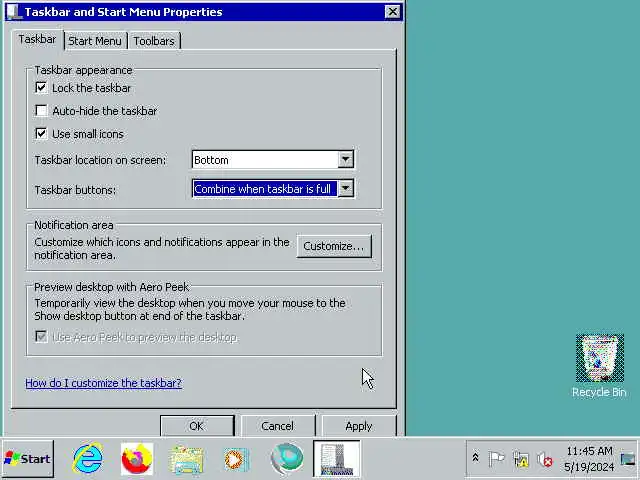Image resolution: width=640 pixels, height=480 pixels.
Task: Open the Windows Explorer taskbar icon
Action: click(x=187, y=460)
